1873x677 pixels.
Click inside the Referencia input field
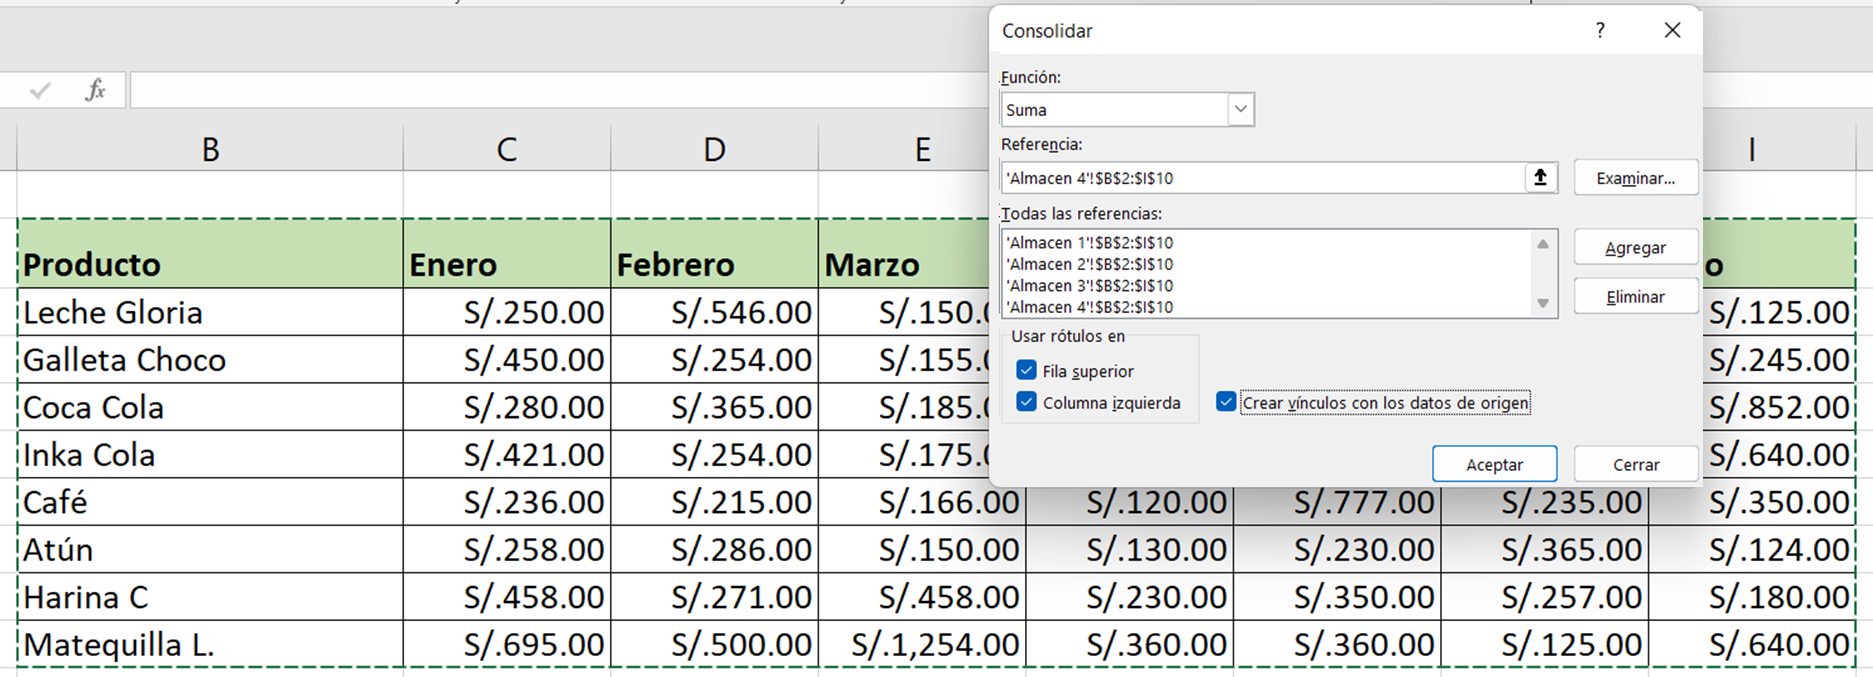pos(1260,178)
